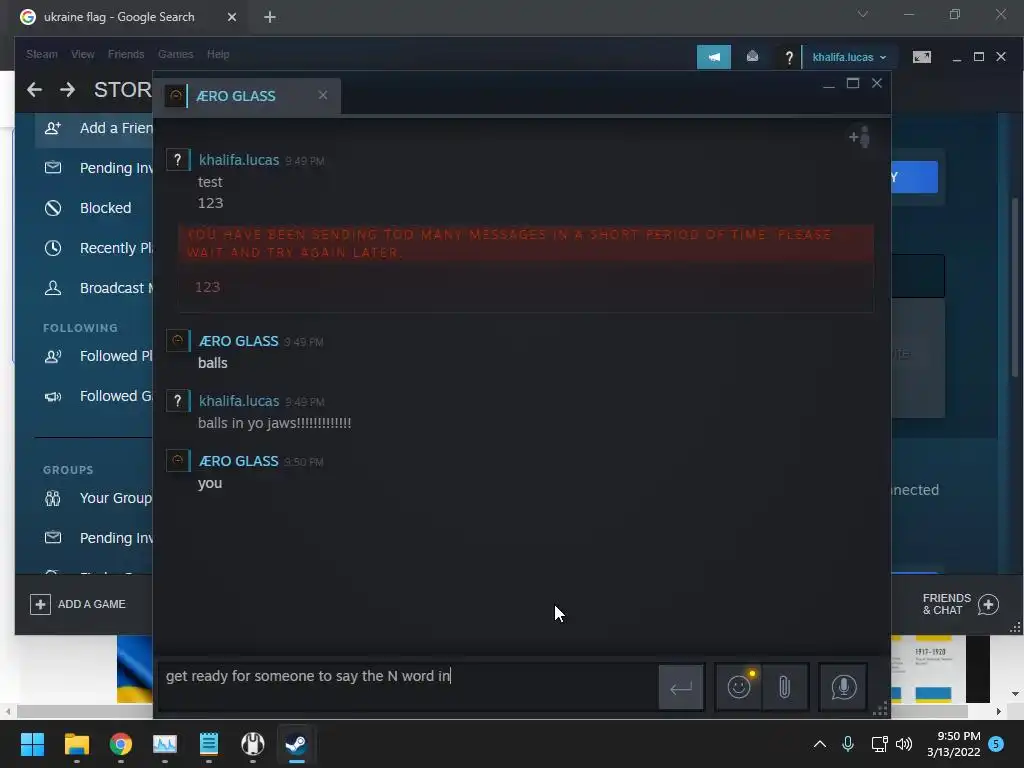
Task: Open the notification badge showing 5
Action: (996, 744)
